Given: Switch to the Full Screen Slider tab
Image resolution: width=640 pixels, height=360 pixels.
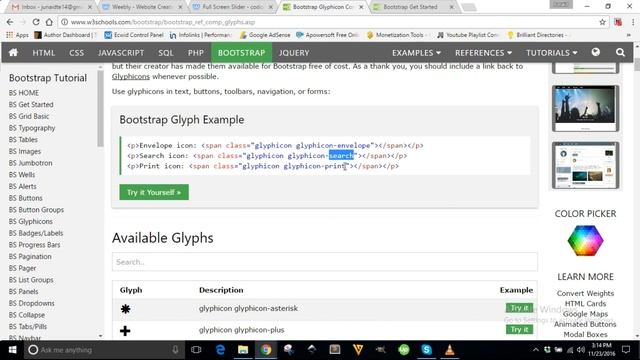Looking at the screenshot, I should 233,7.
